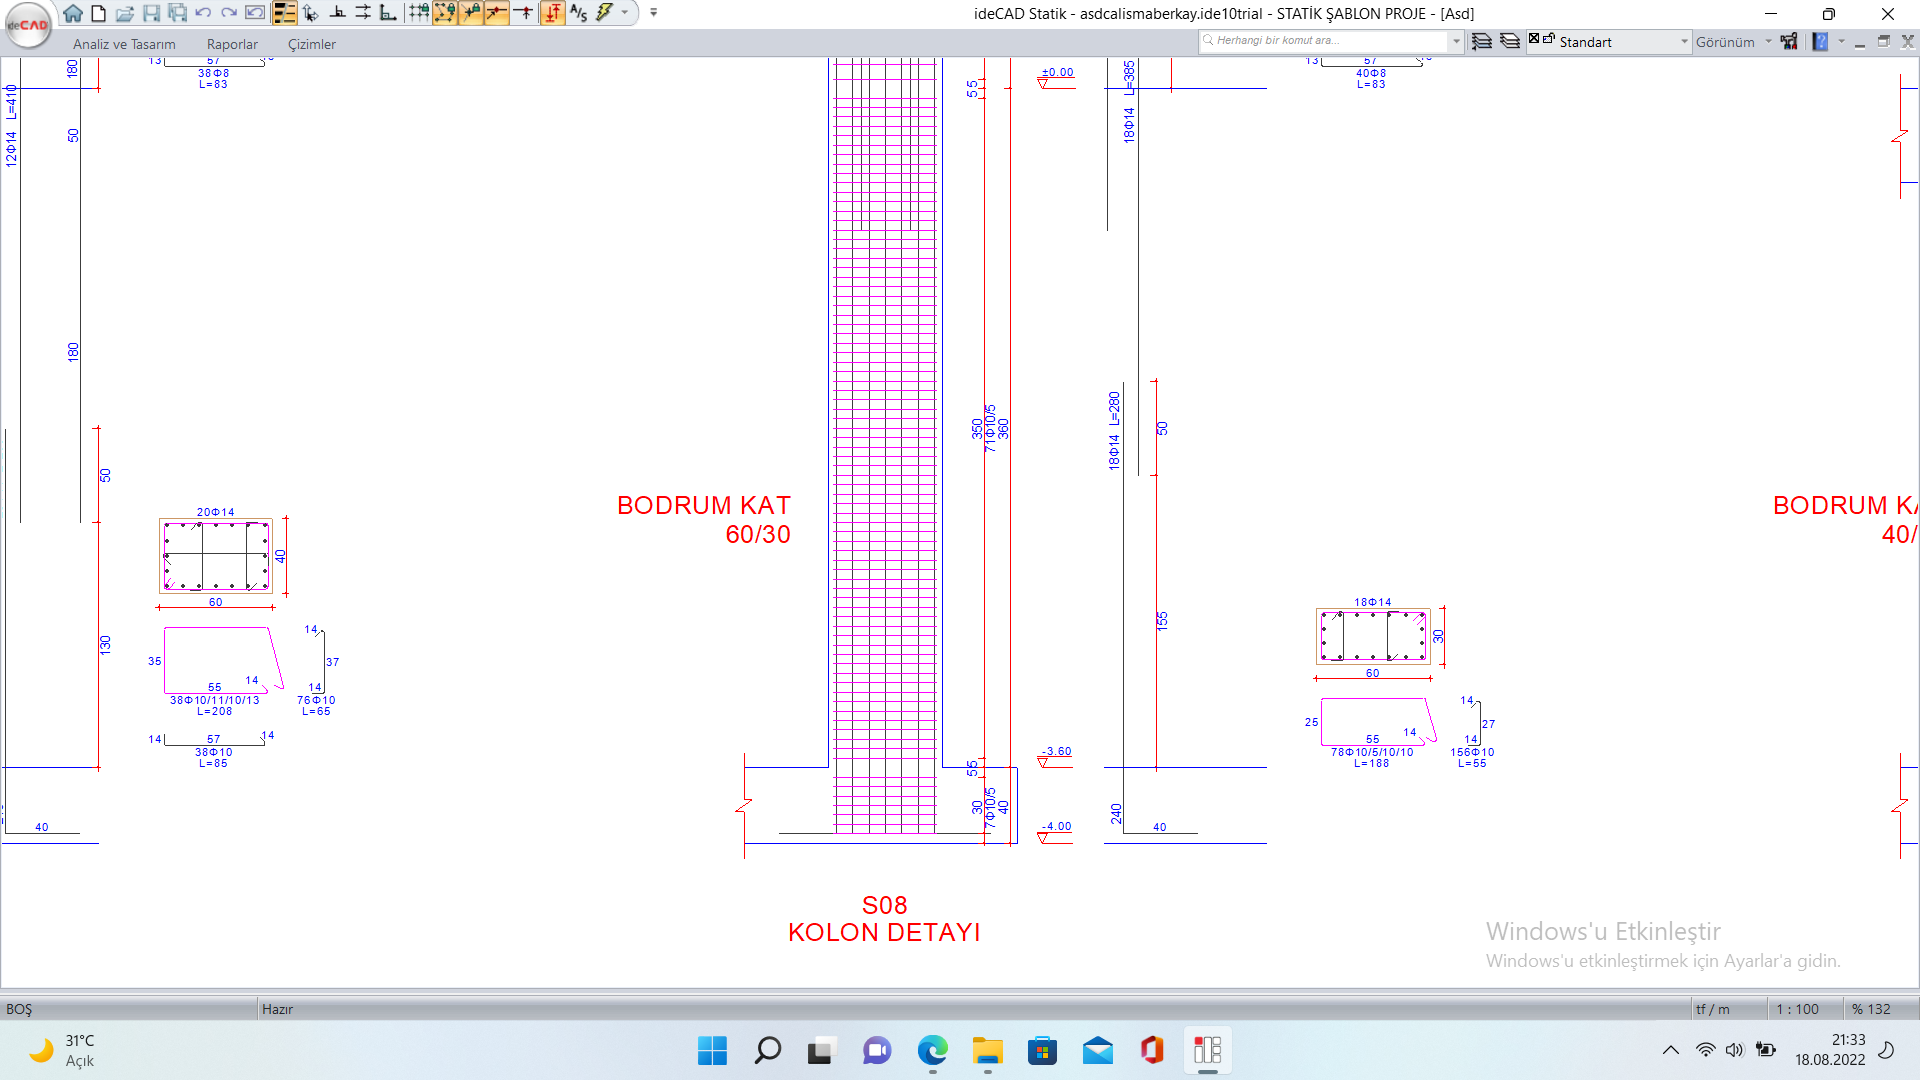
Task: Open the Analiz ve Tasarım menu
Action: [x=124, y=44]
